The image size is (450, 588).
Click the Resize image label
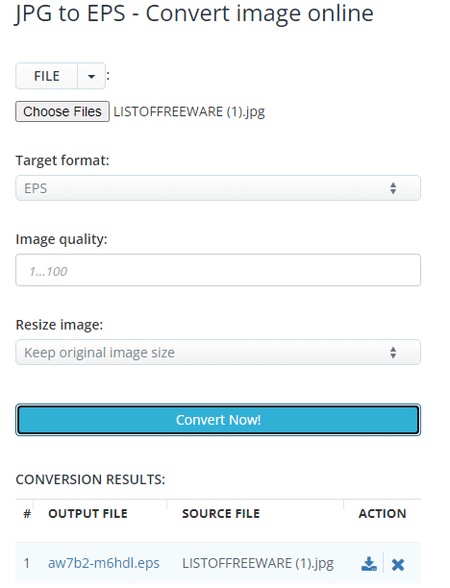pyautogui.click(x=59, y=325)
